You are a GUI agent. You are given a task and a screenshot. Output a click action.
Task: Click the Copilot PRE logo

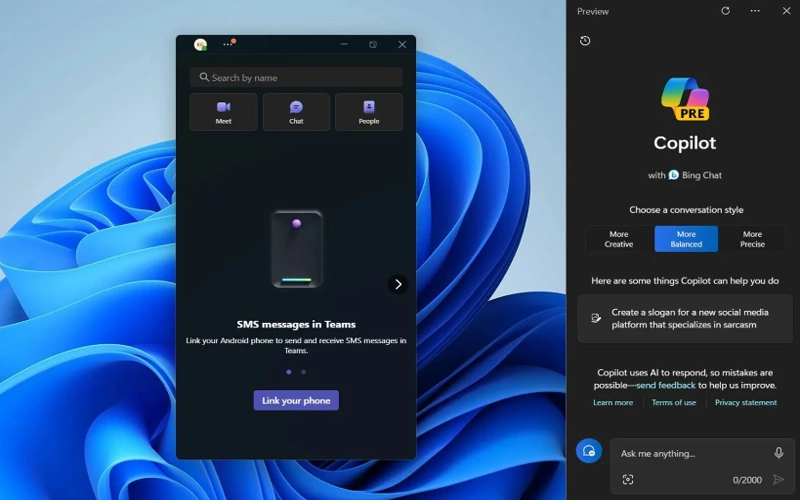[x=685, y=99]
